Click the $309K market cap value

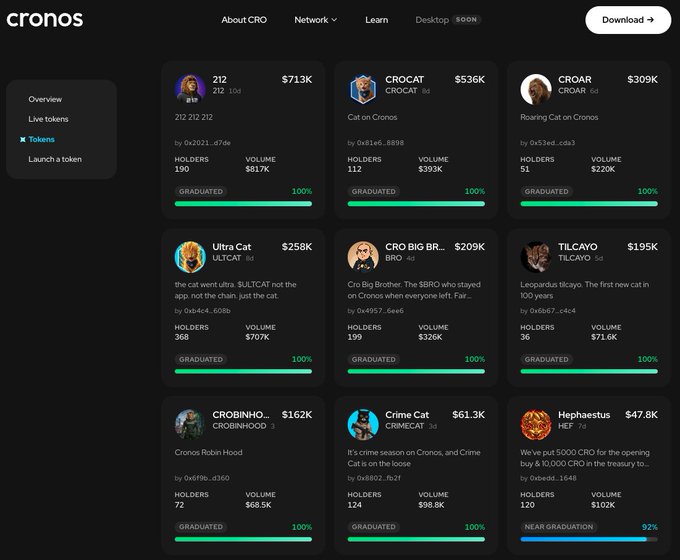(642, 79)
